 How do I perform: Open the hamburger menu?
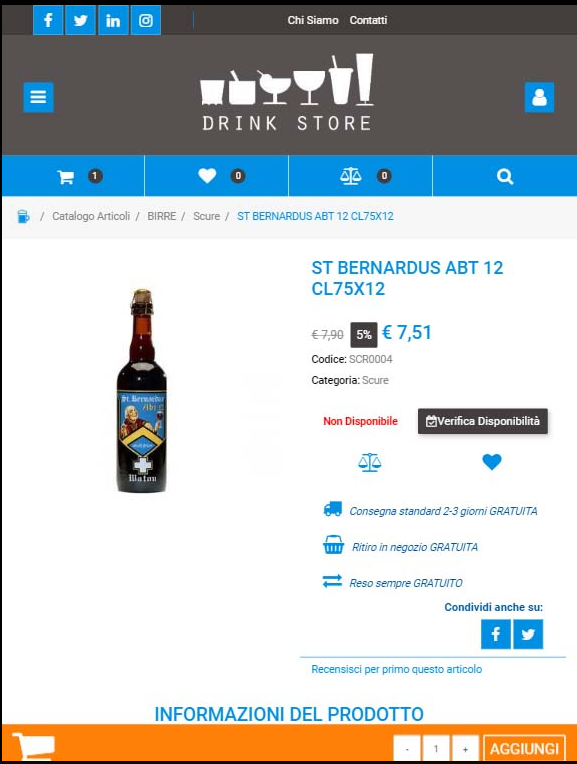[x=38, y=97]
